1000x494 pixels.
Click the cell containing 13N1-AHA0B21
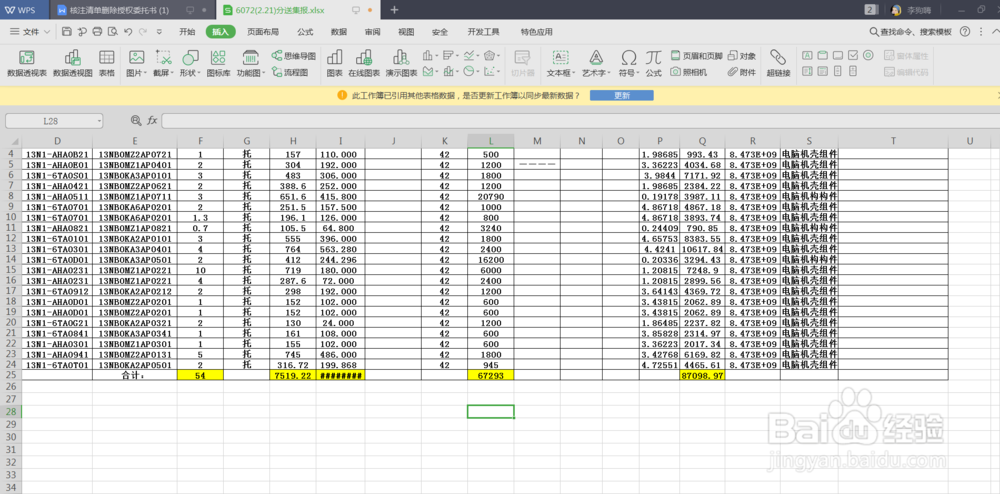(x=57, y=154)
